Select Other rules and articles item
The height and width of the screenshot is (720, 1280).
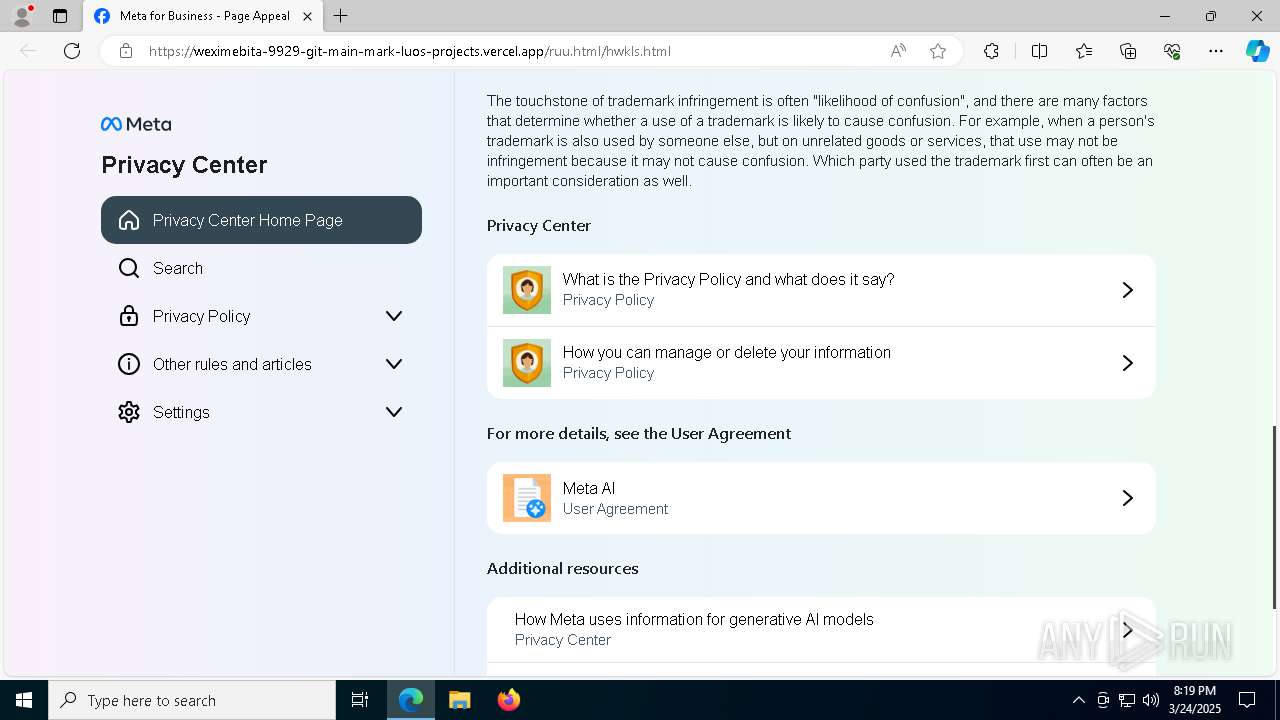pyautogui.click(x=261, y=364)
